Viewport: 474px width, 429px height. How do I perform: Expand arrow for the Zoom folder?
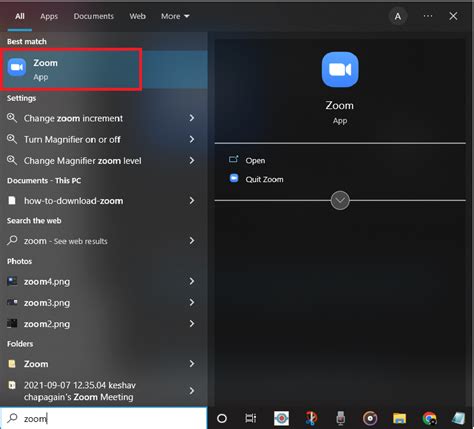pyautogui.click(x=192, y=363)
